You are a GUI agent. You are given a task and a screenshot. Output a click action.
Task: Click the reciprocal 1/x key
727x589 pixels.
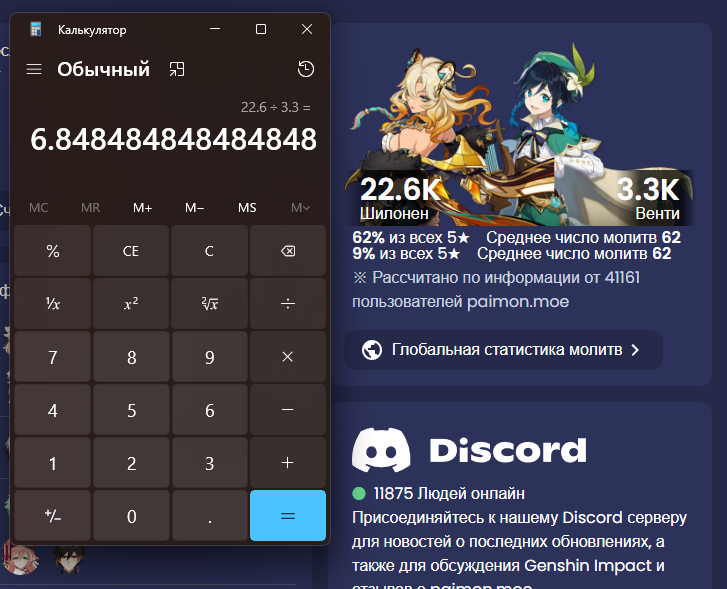[x=52, y=304]
